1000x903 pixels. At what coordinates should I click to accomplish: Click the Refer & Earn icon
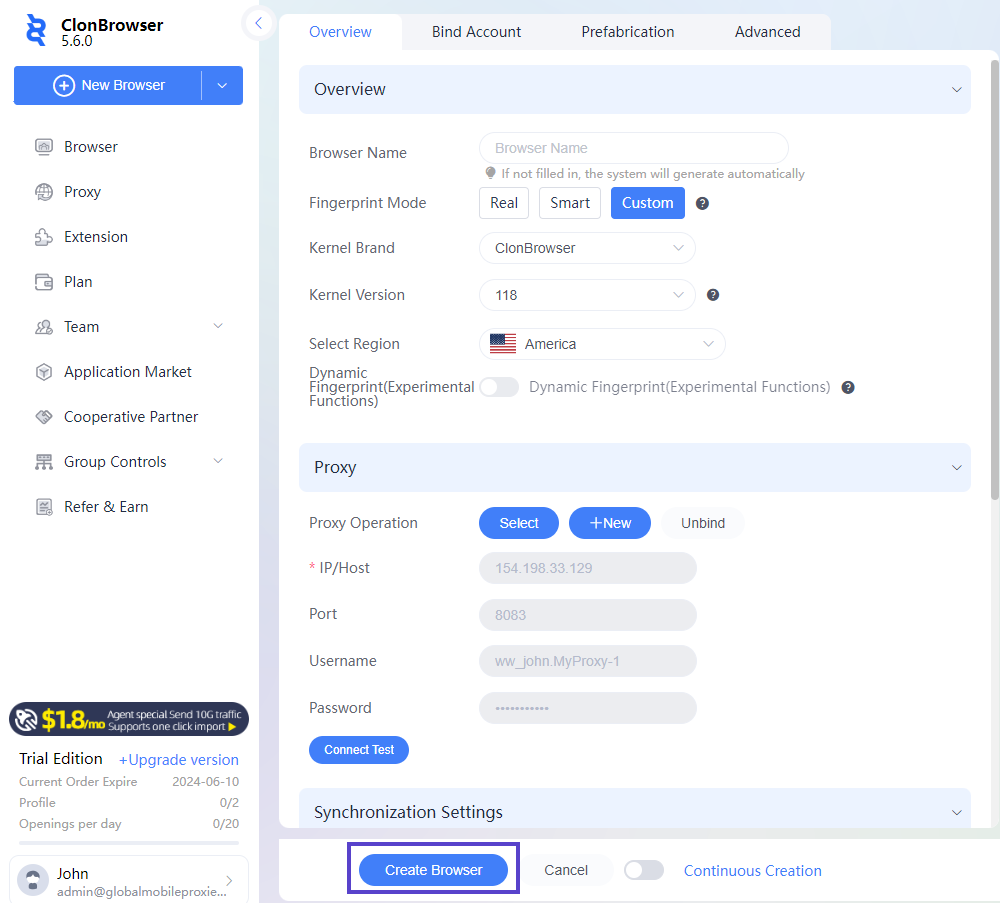click(x=44, y=507)
